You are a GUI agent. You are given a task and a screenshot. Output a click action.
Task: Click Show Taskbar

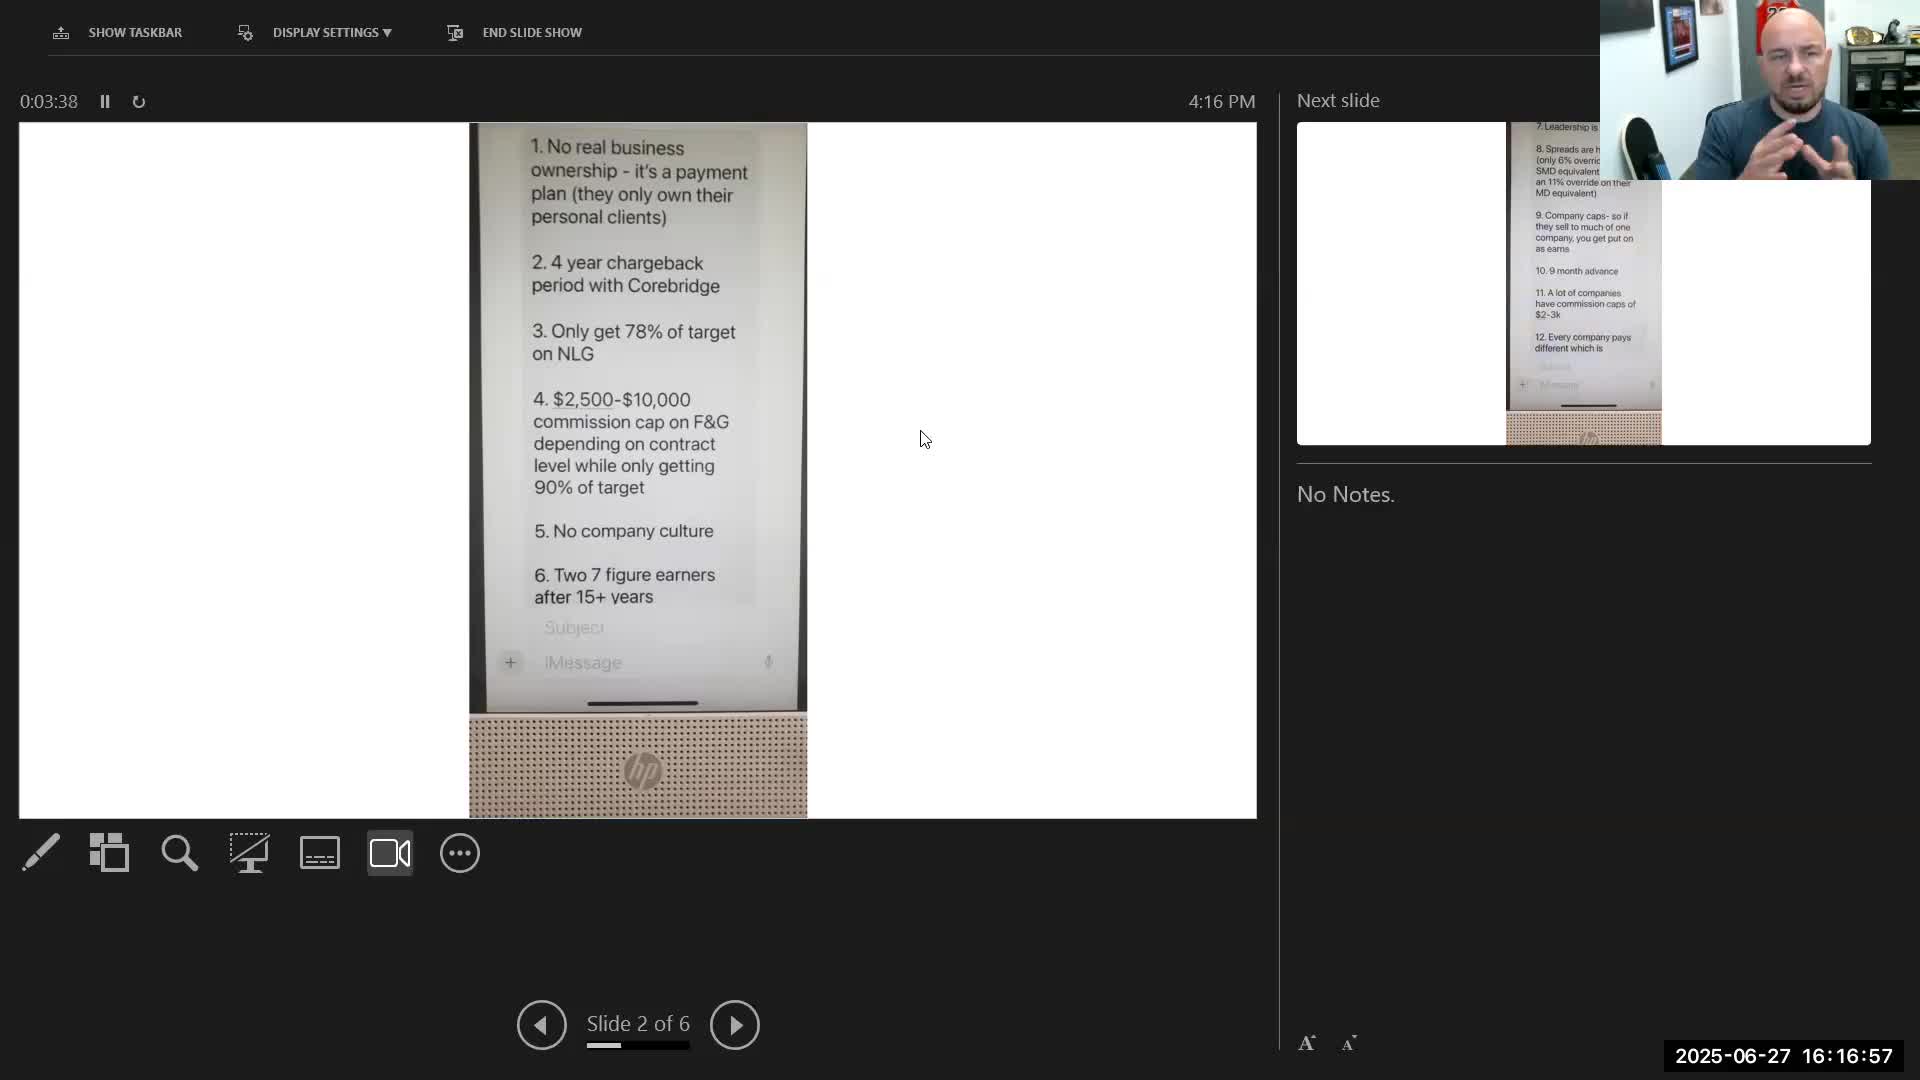134,33
